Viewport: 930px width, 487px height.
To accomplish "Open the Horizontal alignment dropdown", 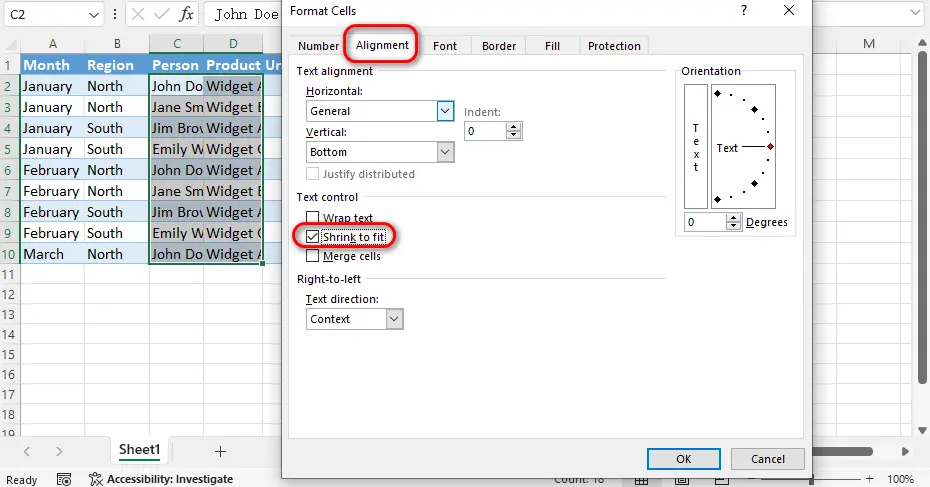I will [445, 111].
